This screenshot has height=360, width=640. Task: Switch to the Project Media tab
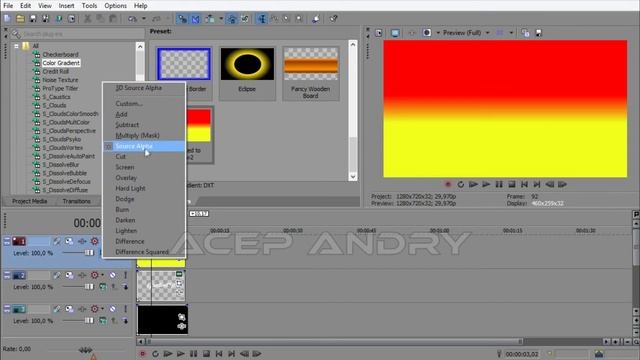pos(29,201)
